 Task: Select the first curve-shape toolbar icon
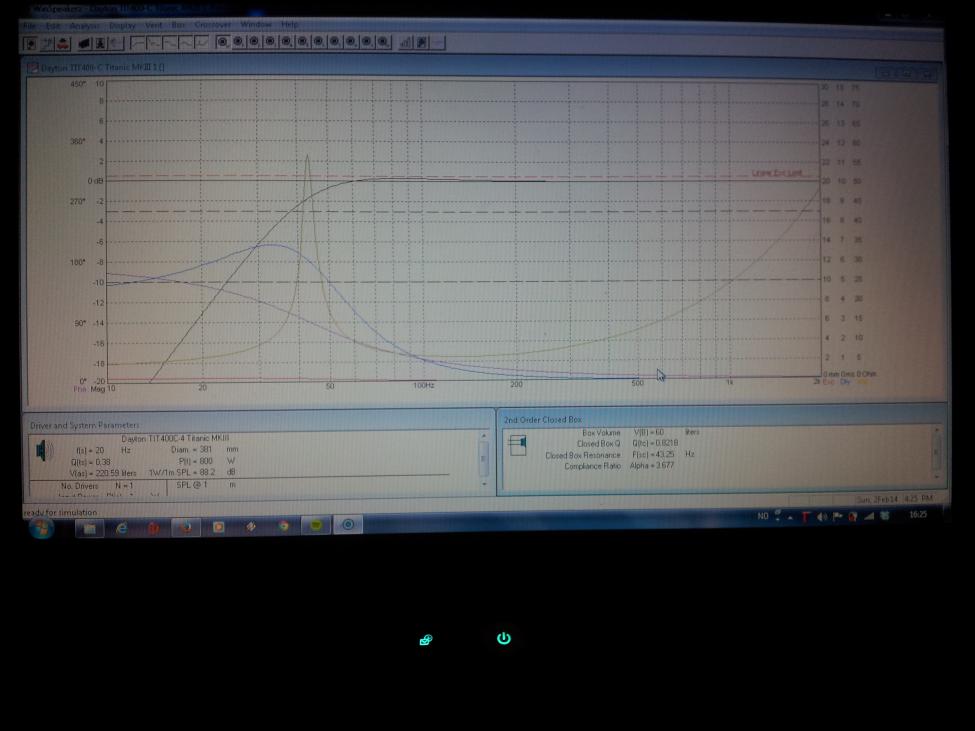pos(137,42)
